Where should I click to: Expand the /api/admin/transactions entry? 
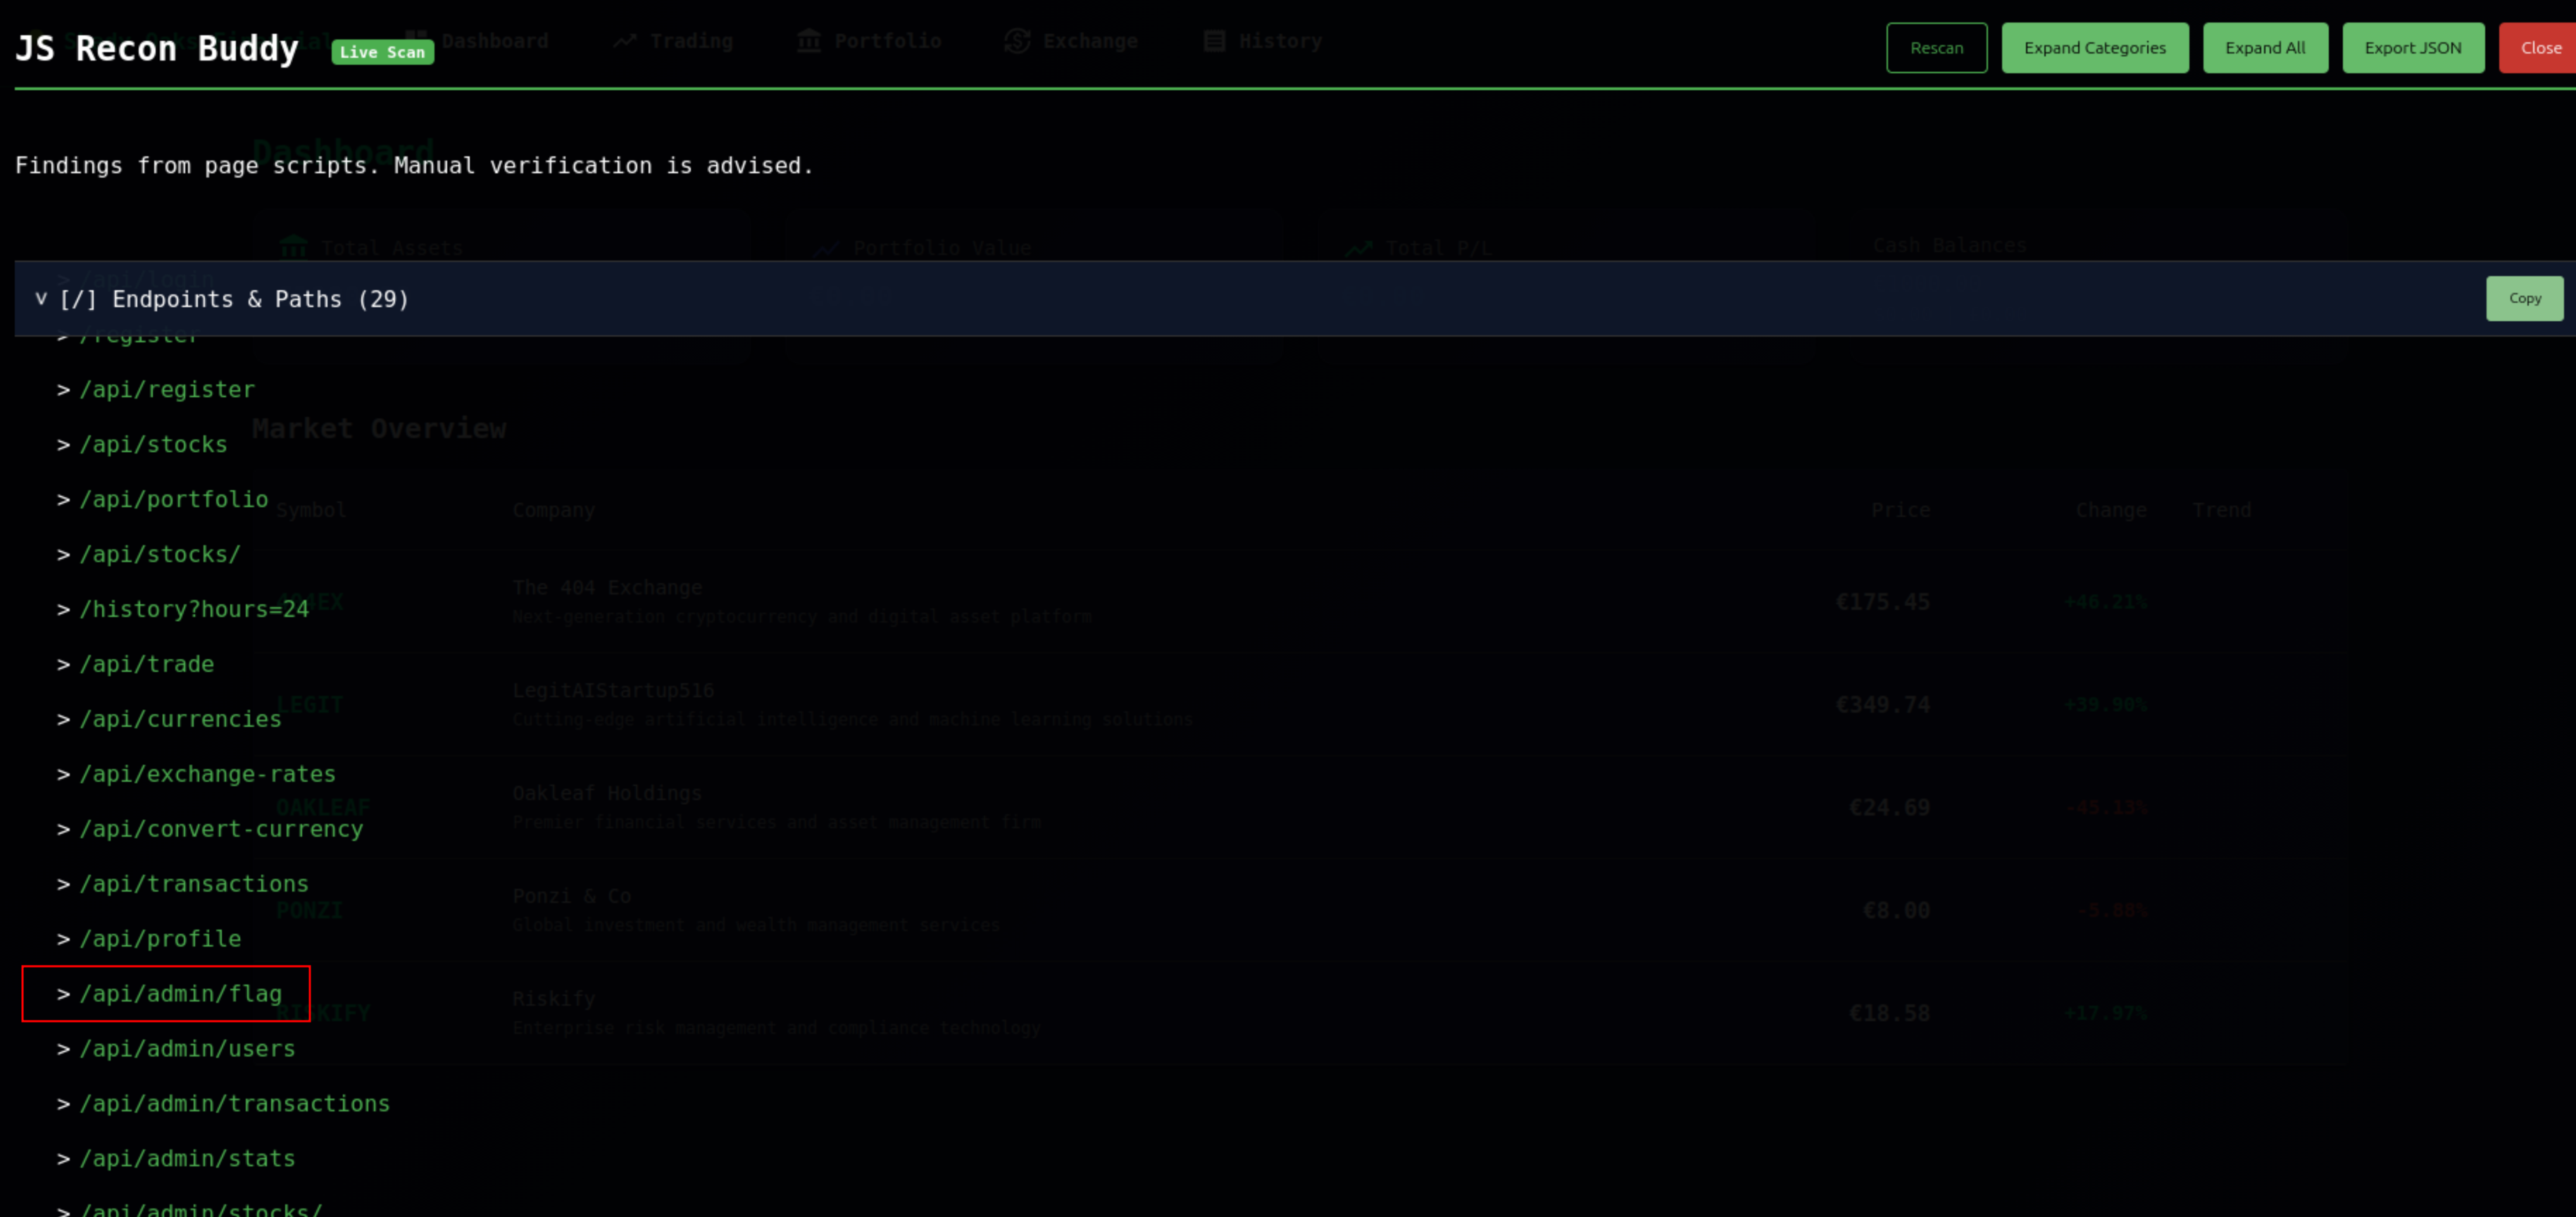click(234, 1103)
